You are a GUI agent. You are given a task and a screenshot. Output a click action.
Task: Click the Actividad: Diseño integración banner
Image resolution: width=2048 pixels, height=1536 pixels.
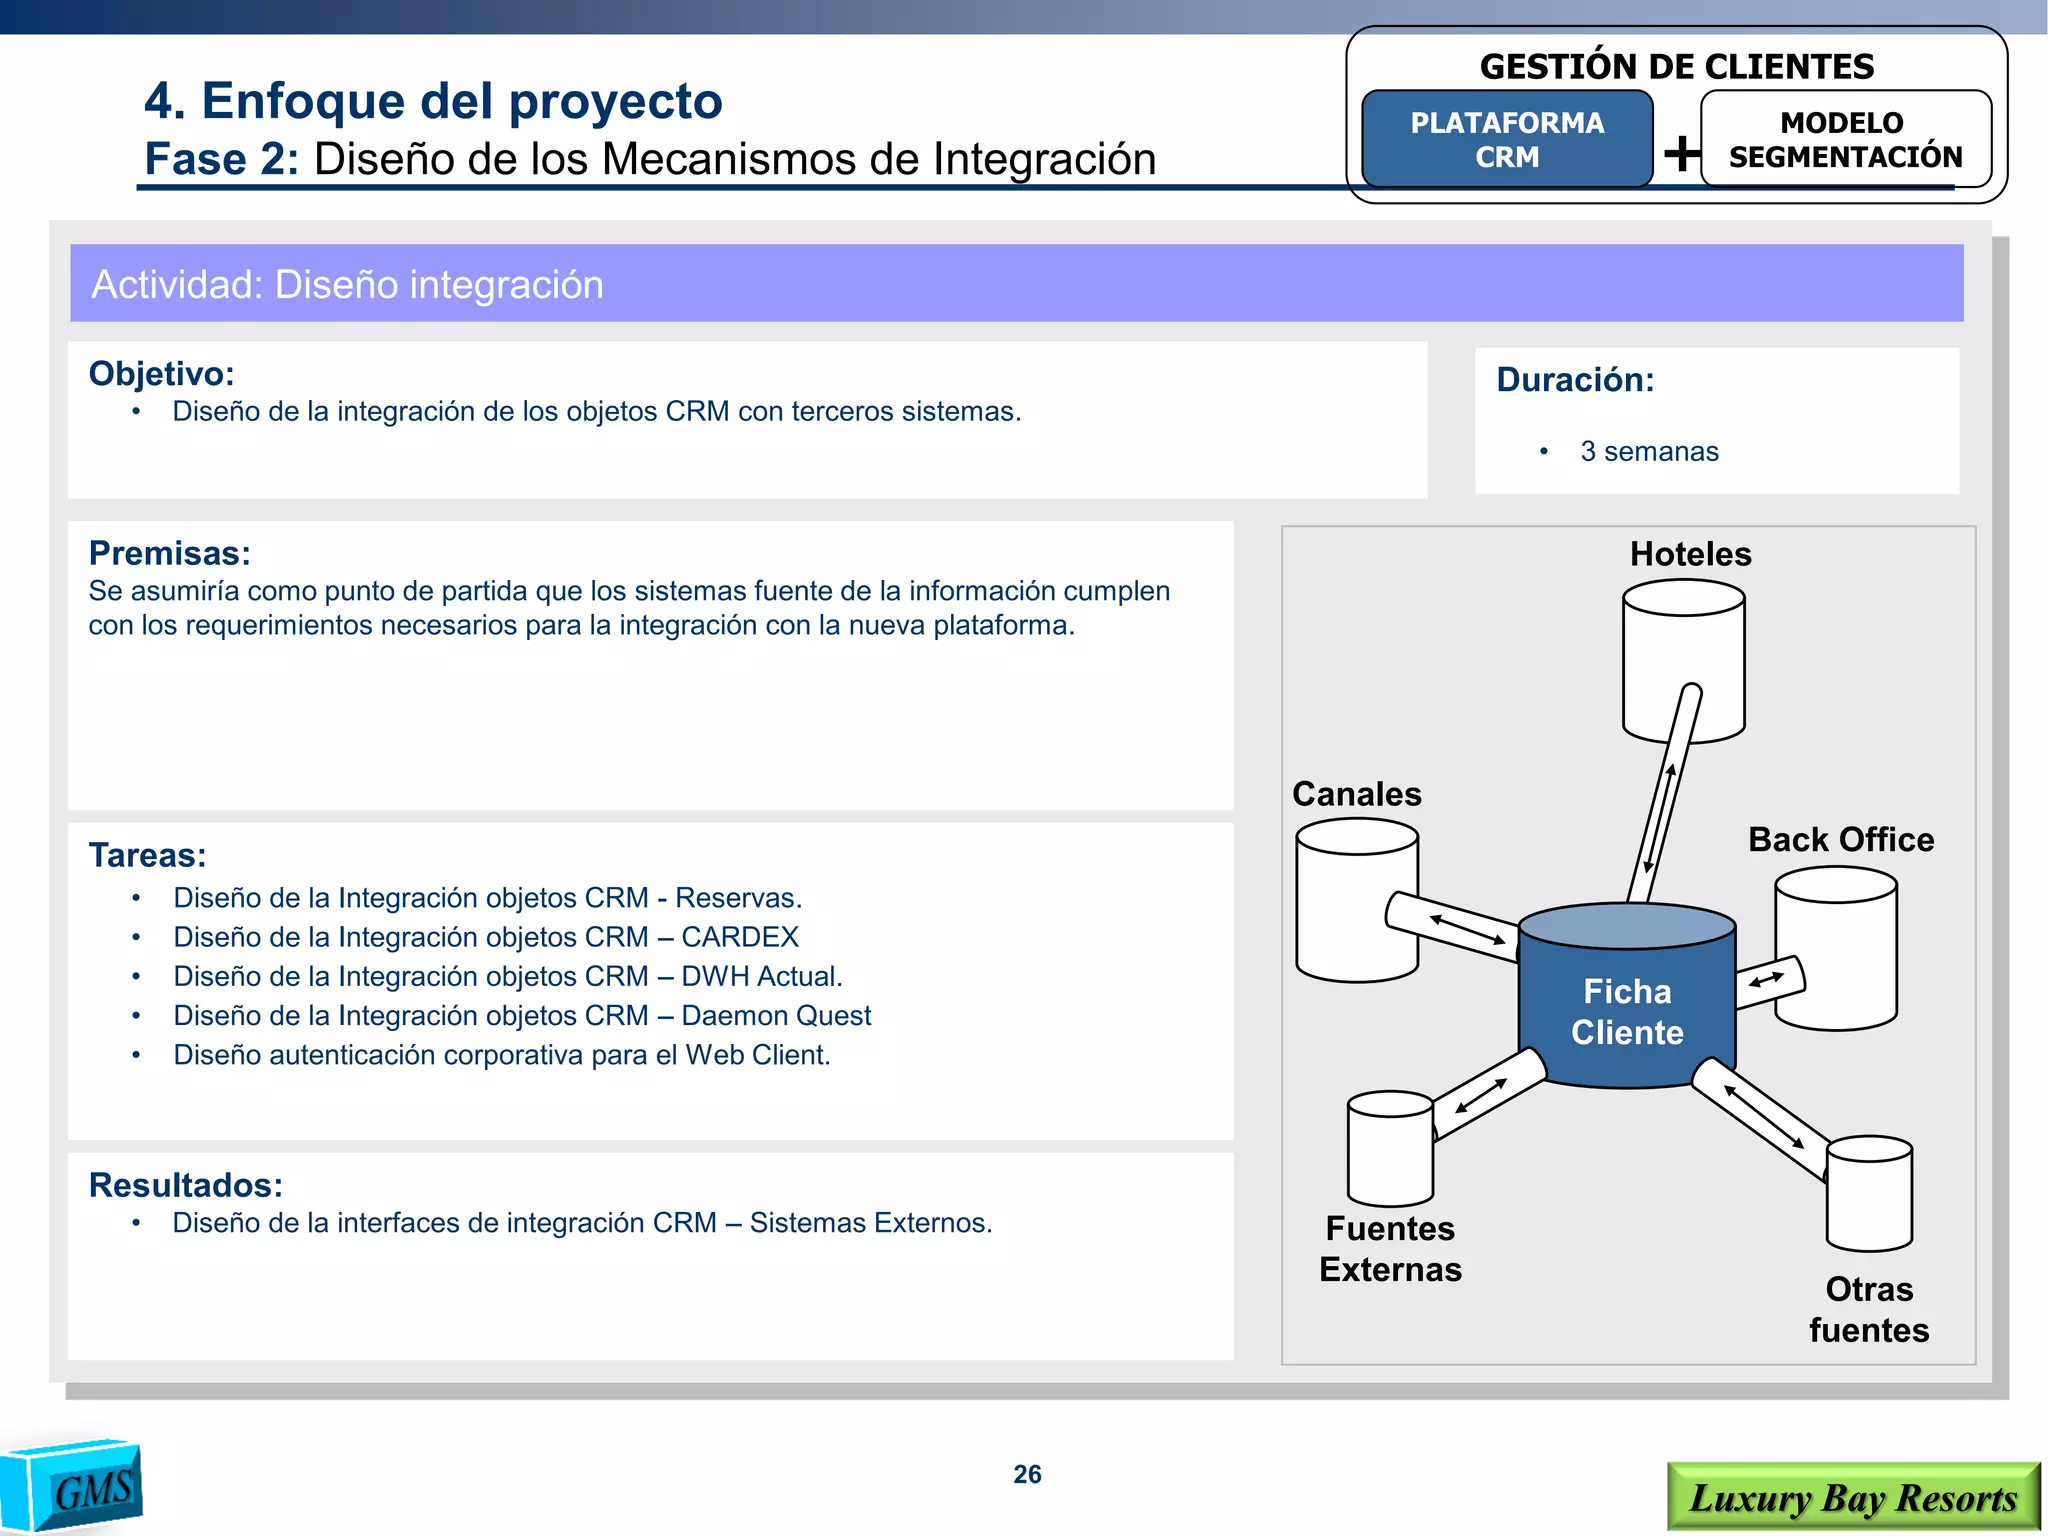tap(1016, 284)
